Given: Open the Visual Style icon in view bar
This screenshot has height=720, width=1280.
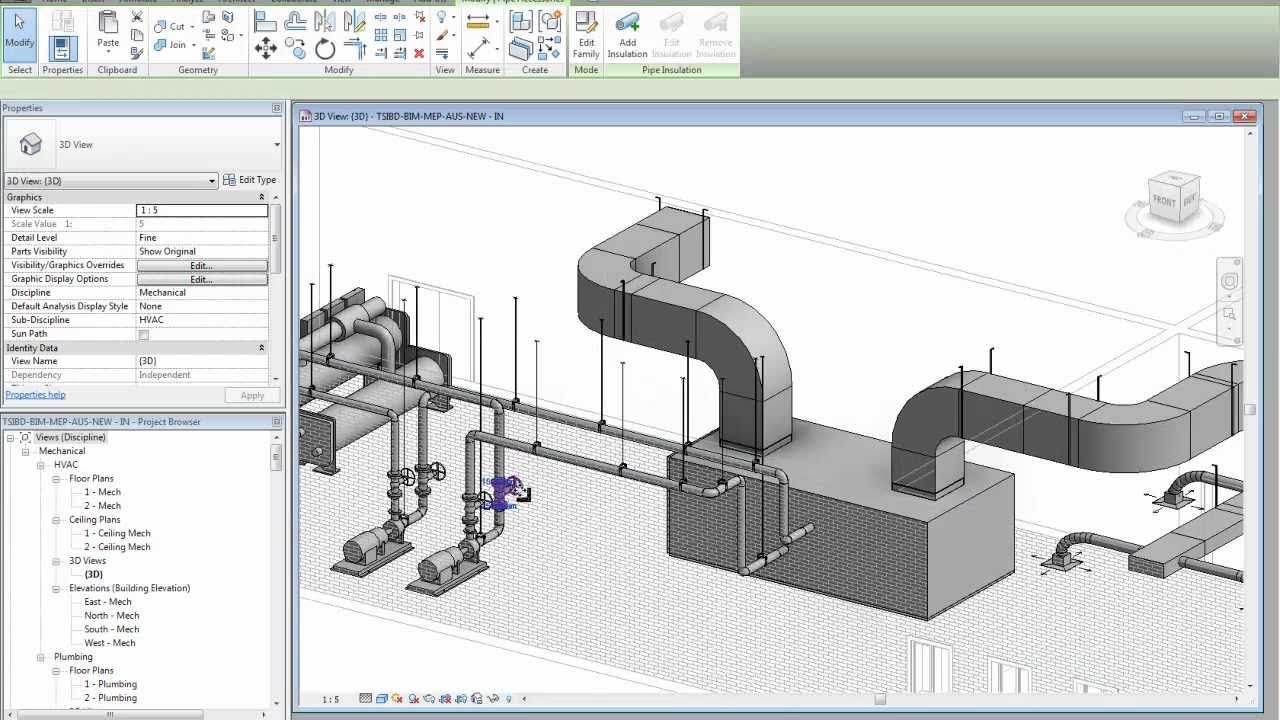Looking at the screenshot, I should pos(382,699).
